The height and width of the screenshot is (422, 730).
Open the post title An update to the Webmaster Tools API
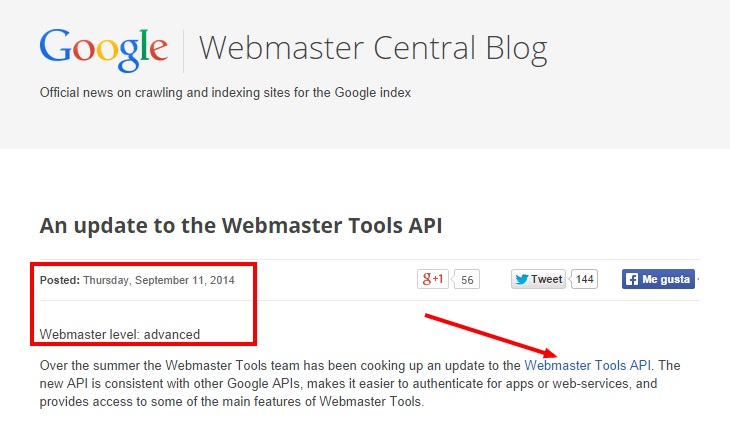click(x=241, y=225)
